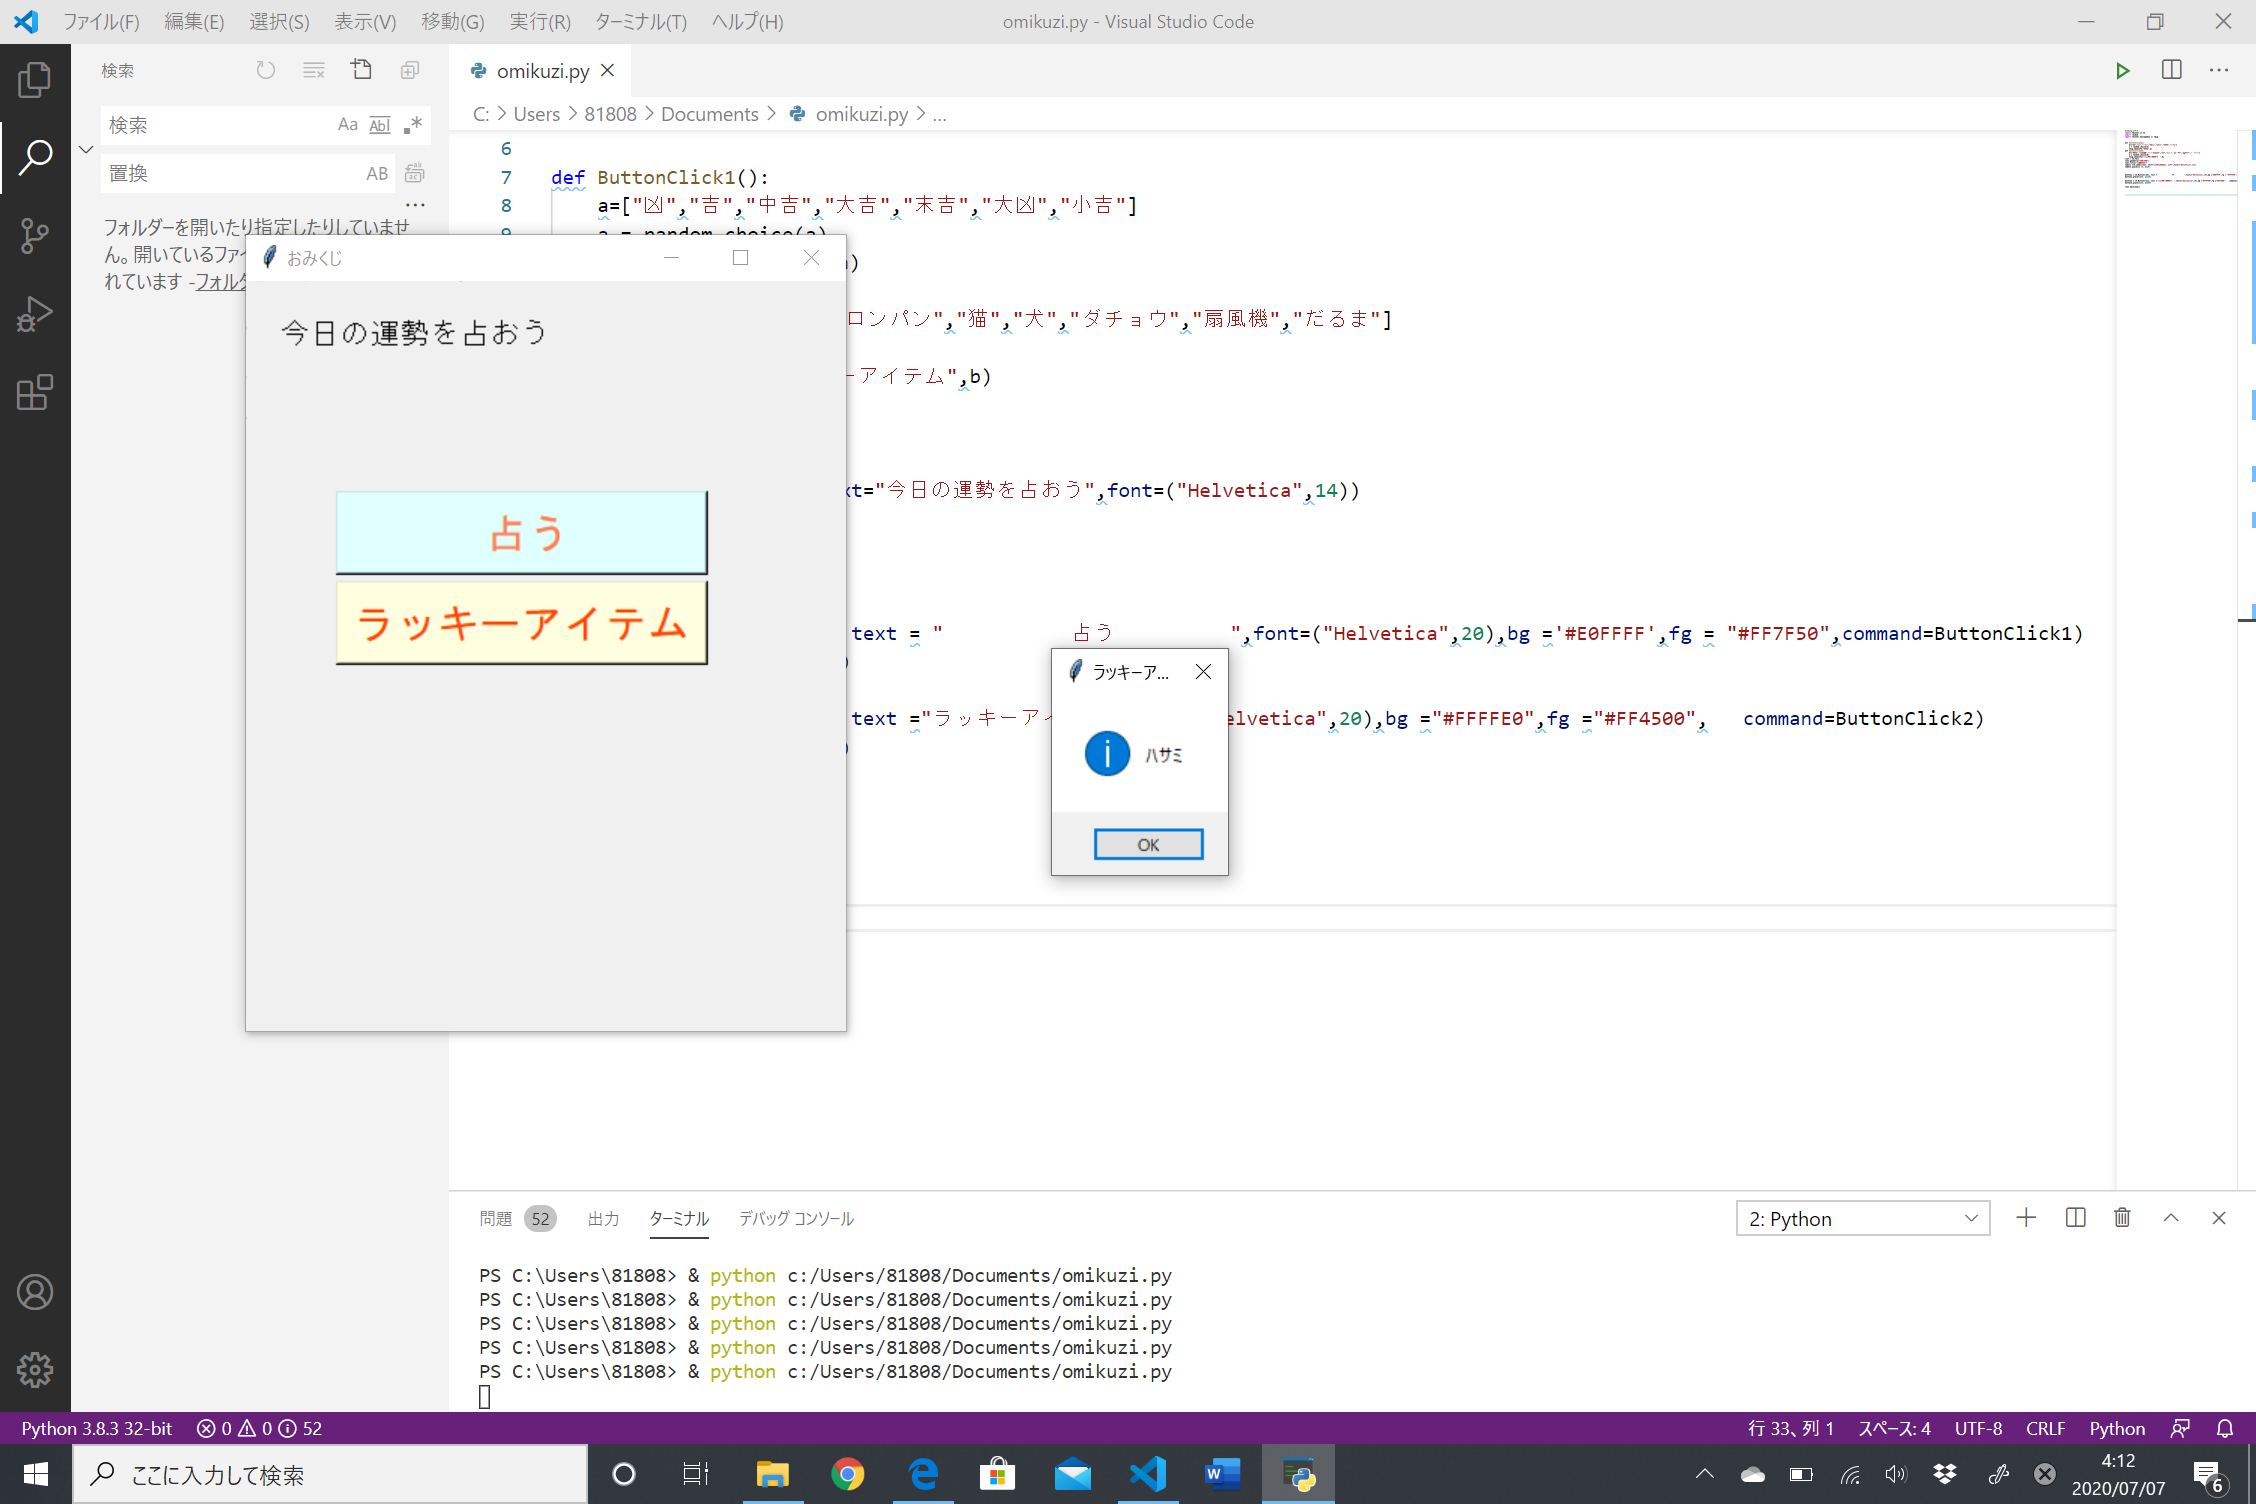
Task: Open ターミナル(T) menu
Action: 641,21
